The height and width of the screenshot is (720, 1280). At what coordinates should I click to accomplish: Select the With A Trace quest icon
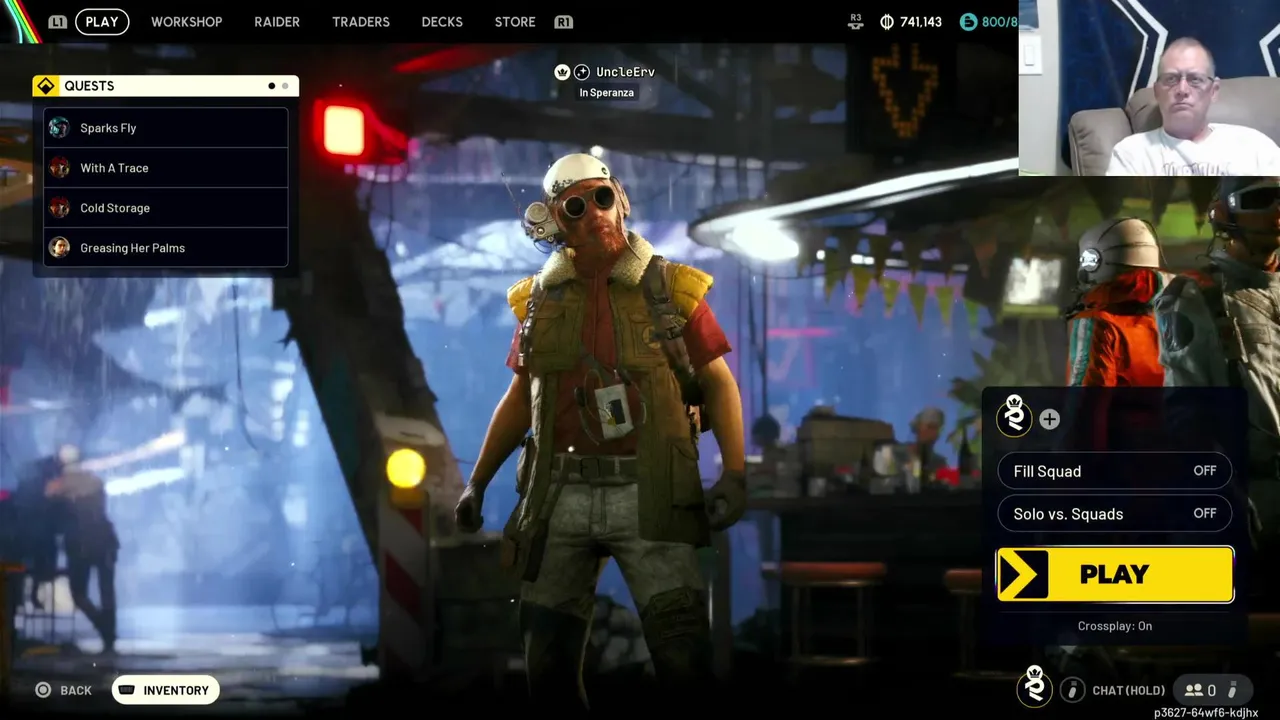tap(59, 168)
